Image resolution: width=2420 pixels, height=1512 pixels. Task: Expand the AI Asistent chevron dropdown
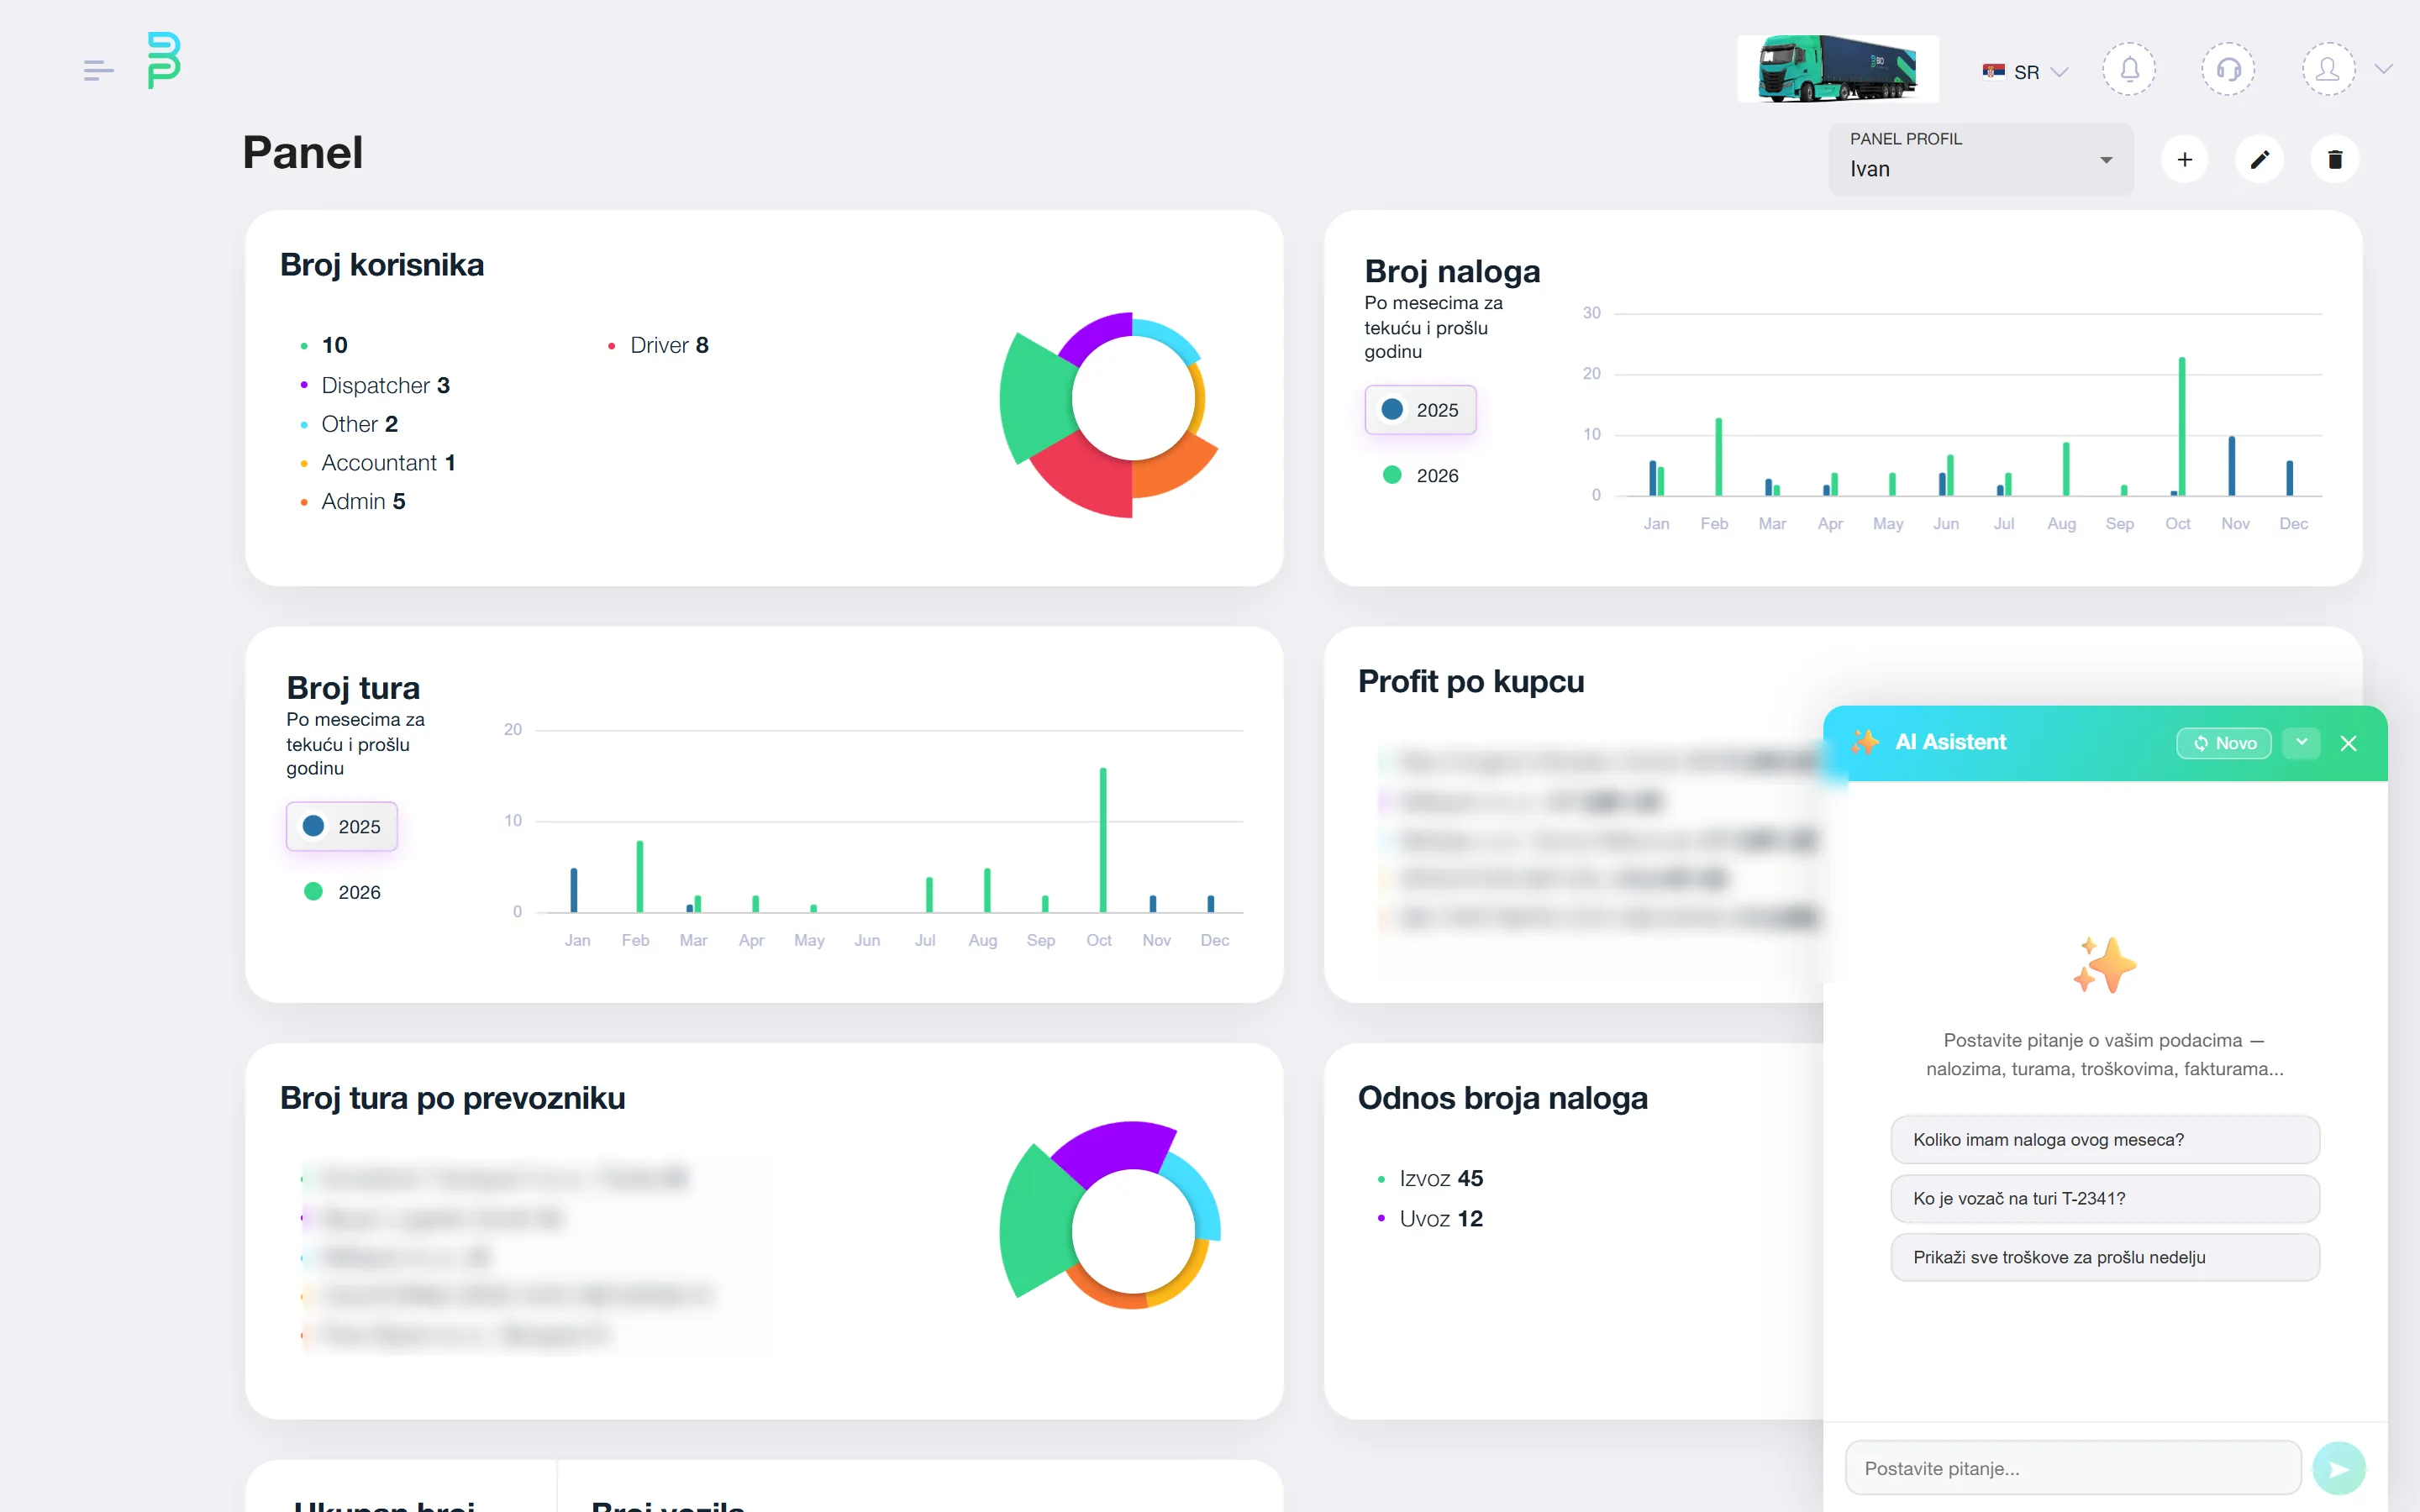tap(2302, 743)
